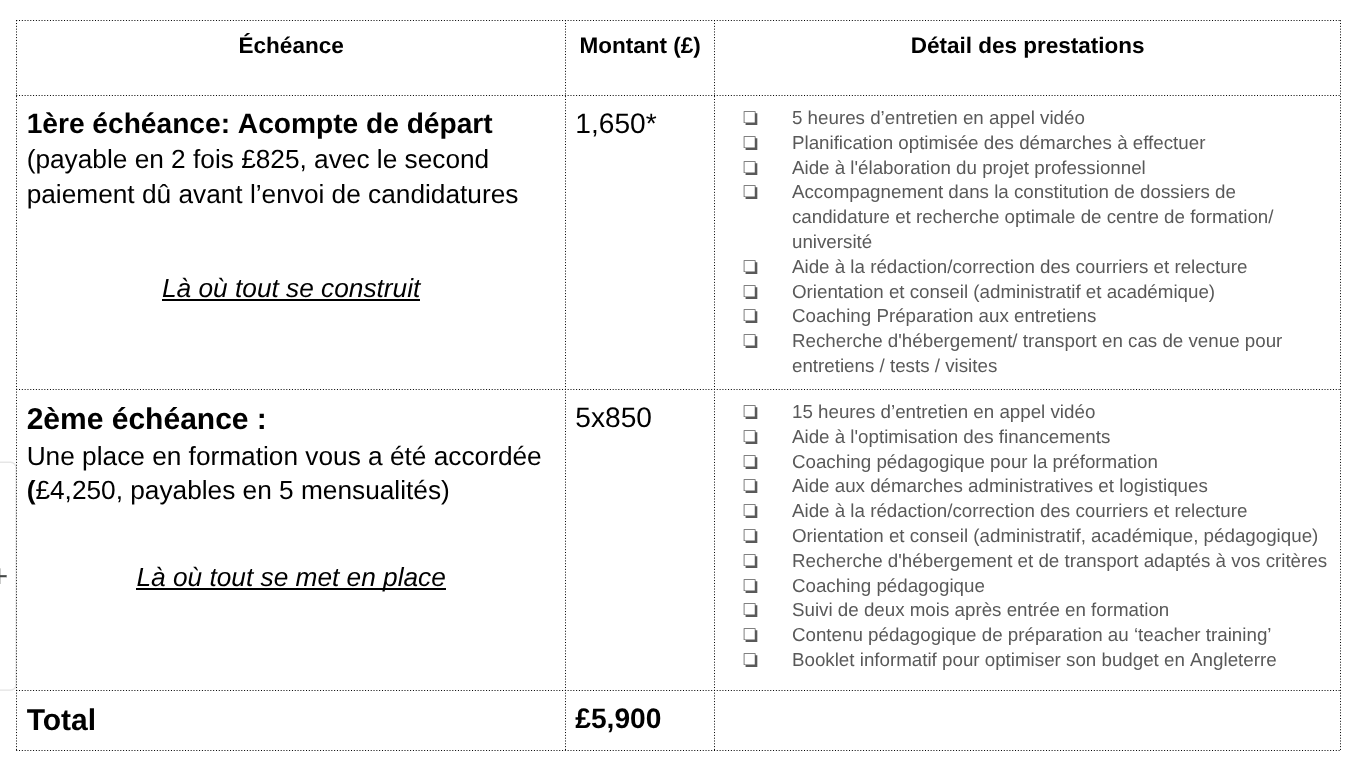This screenshot has width=1349, height=765.
Task: Check the box beside "5 heures d'entretien en appel vidéo"
Action: [x=750, y=118]
